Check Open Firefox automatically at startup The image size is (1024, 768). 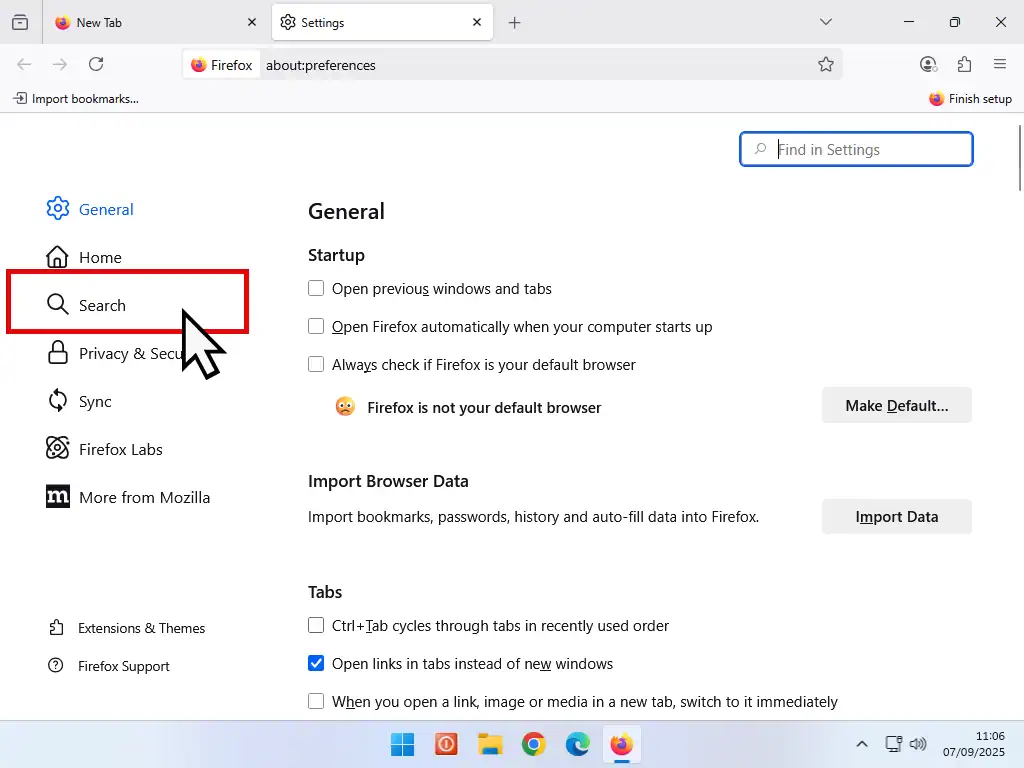[x=316, y=327]
